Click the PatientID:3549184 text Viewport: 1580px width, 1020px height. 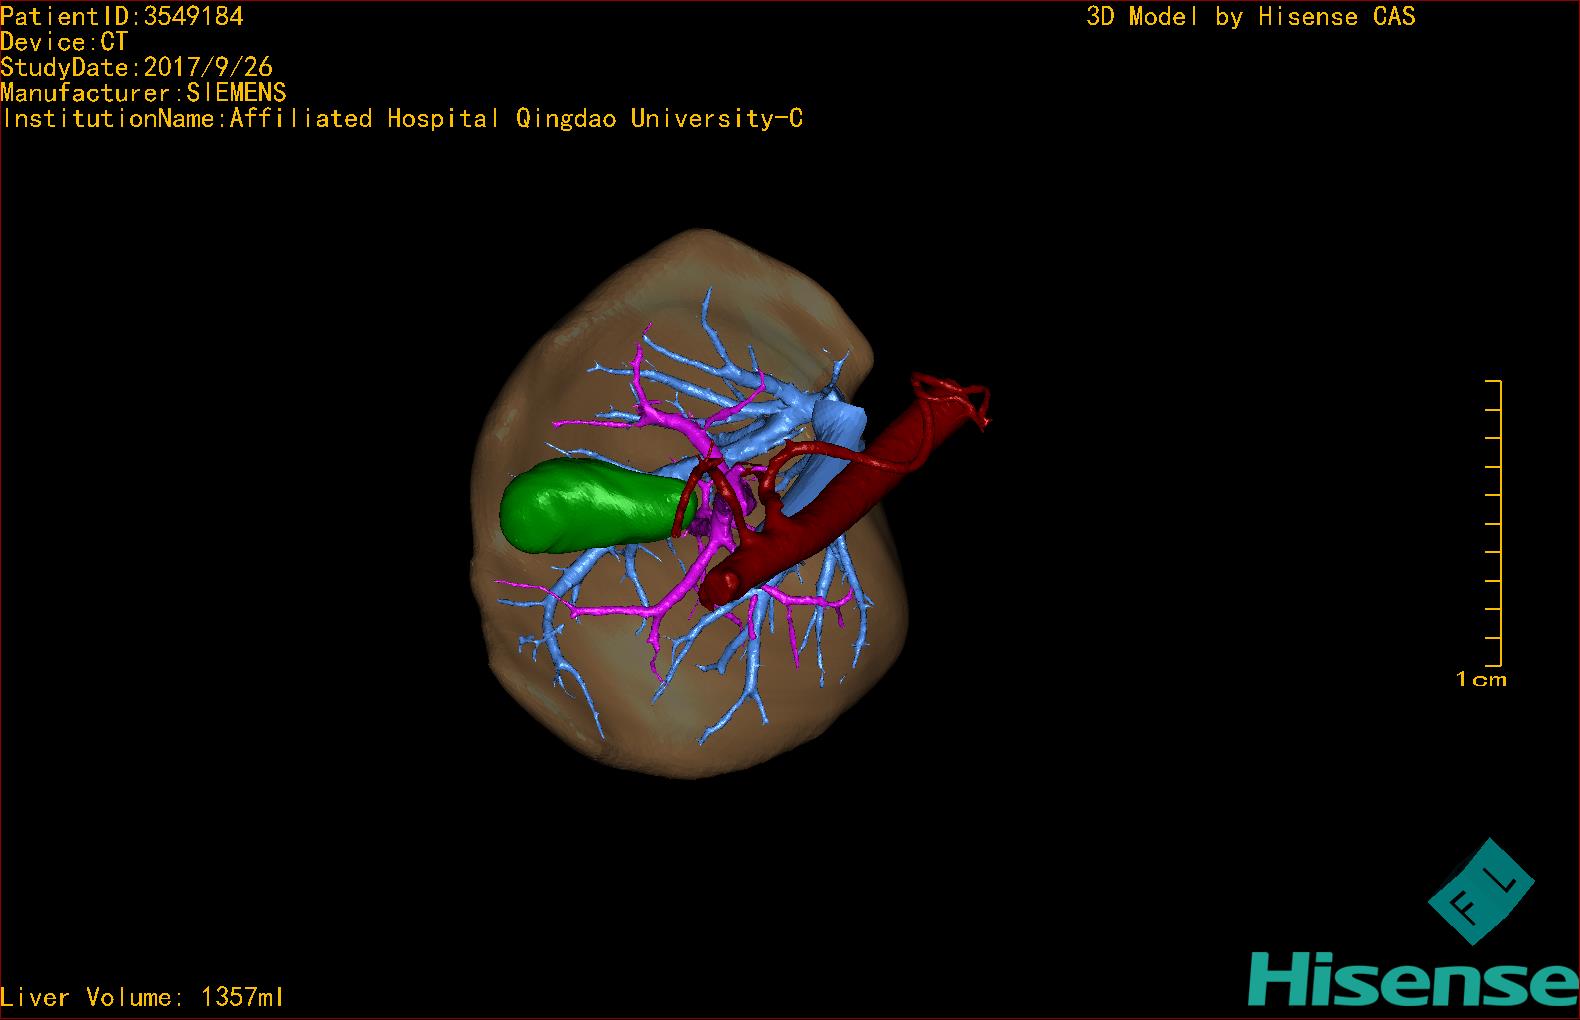click(122, 16)
